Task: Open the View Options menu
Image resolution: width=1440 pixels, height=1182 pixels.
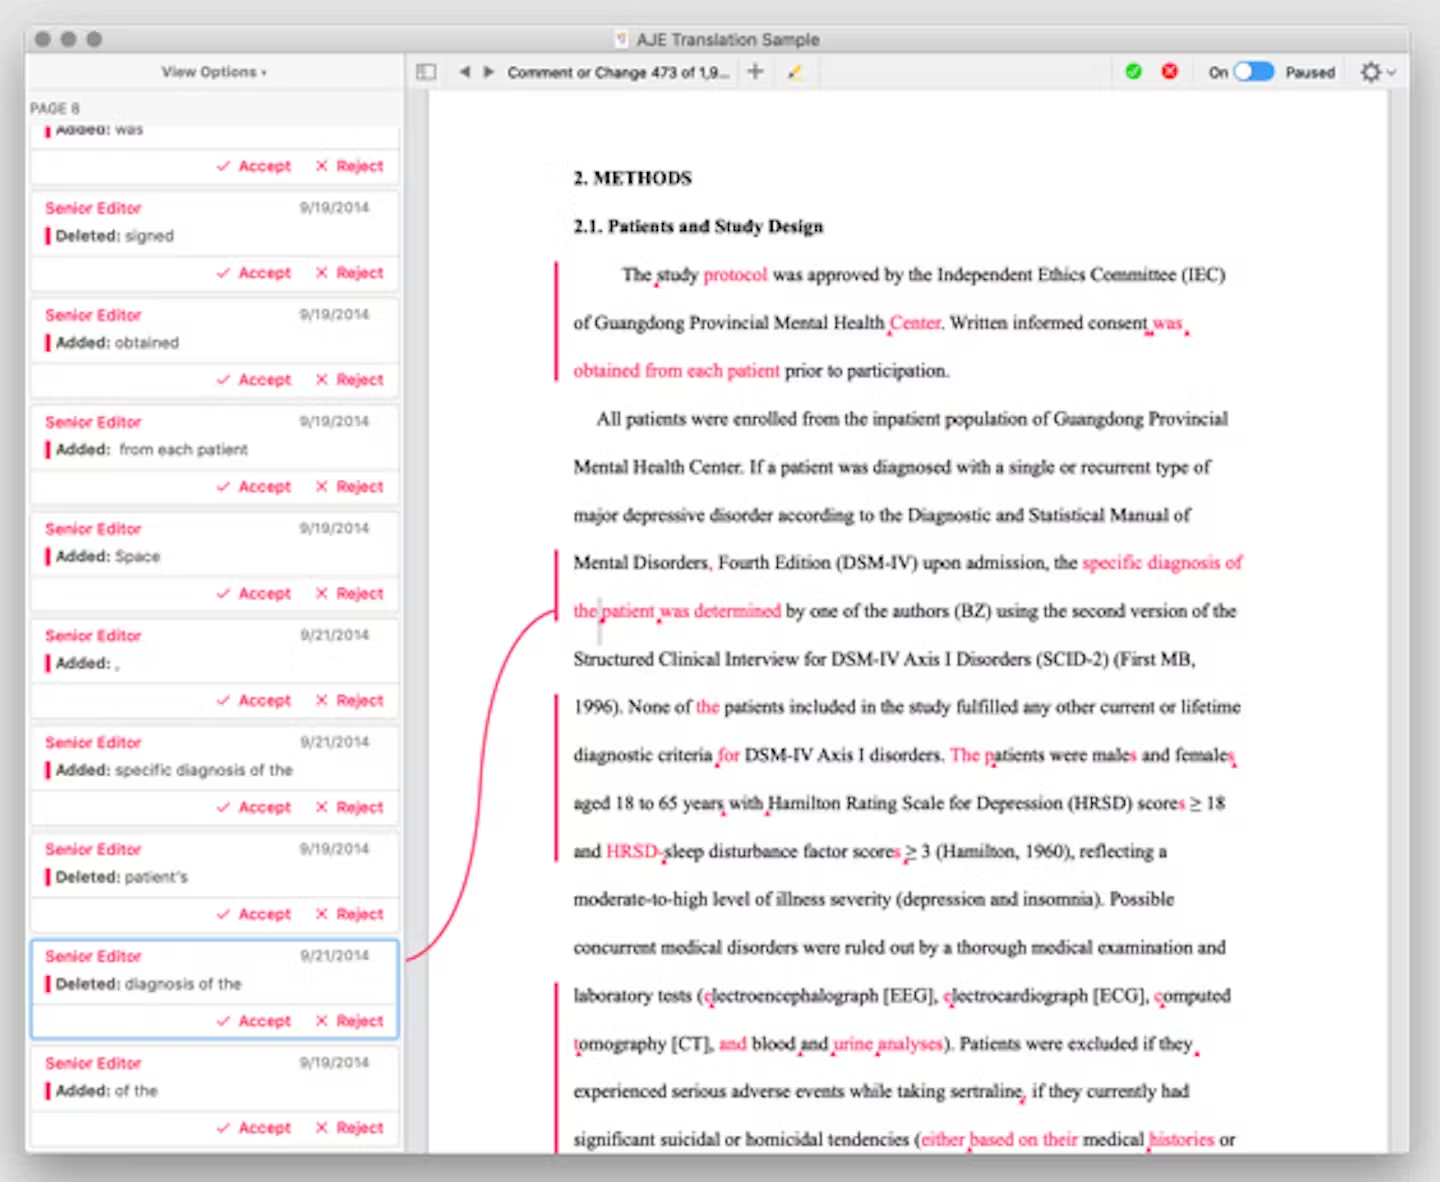Action: pos(214,72)
